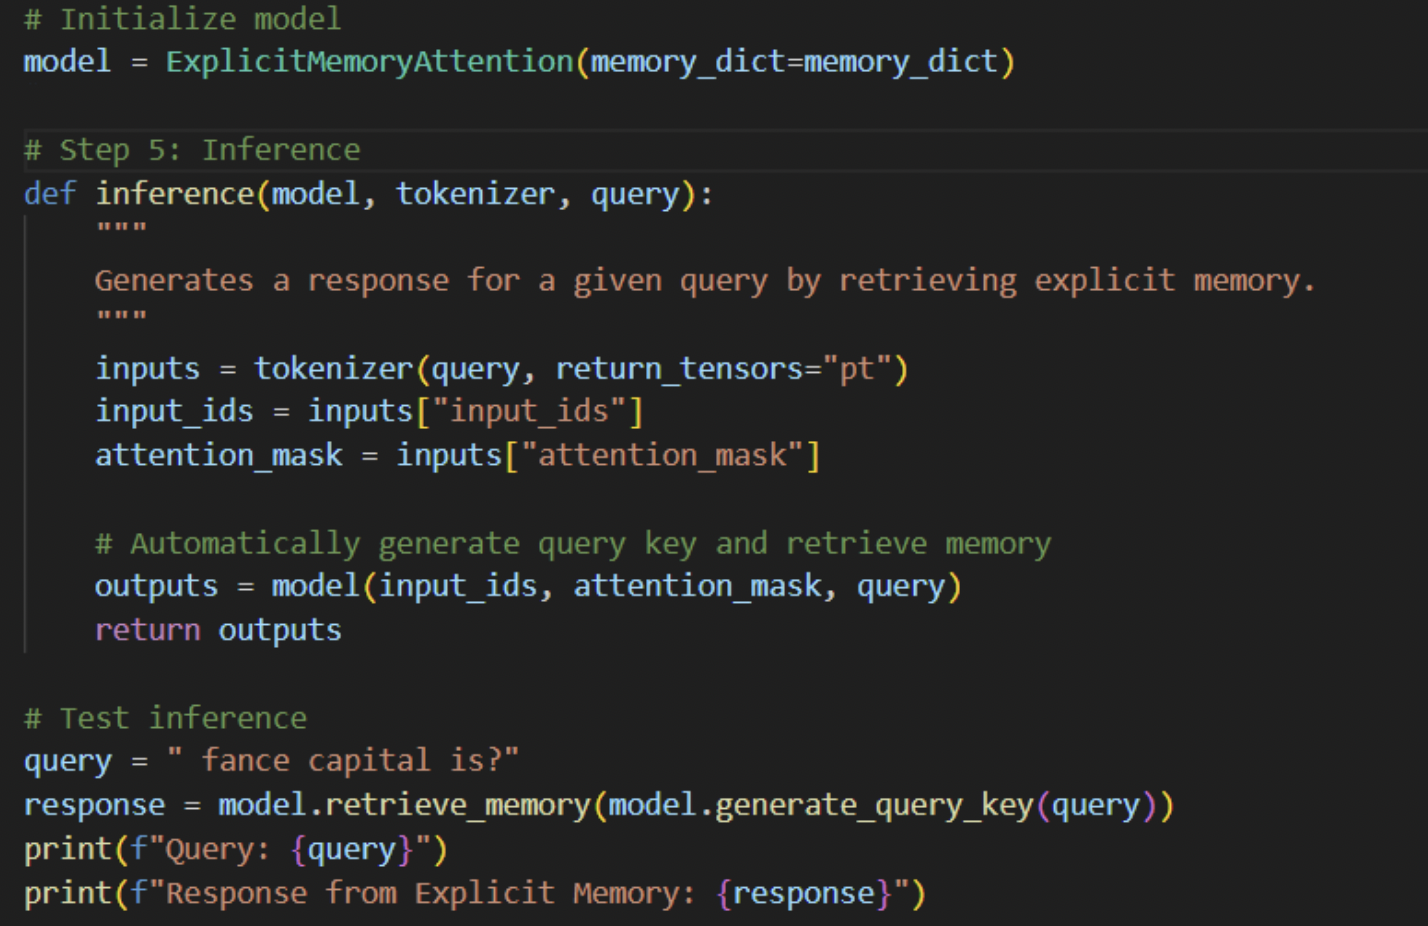Click the "Response from Explicit Memory" f-string text

pos(430,893)
